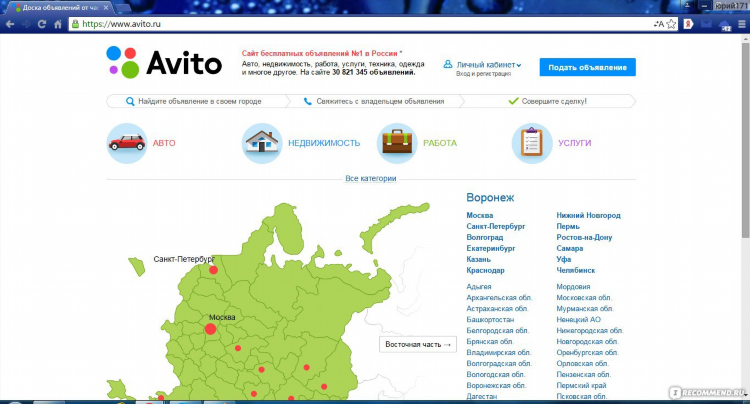750x404 pixels.
Task: Click the Личный кабинет user icon
Action: [448, 64]
